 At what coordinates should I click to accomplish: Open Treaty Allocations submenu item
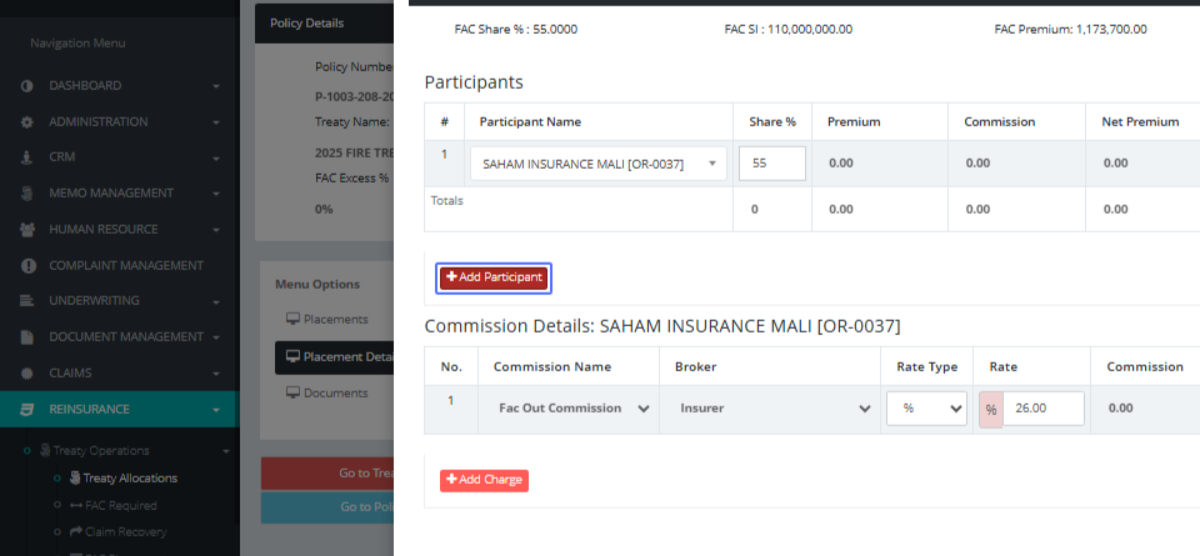[130, 478]
